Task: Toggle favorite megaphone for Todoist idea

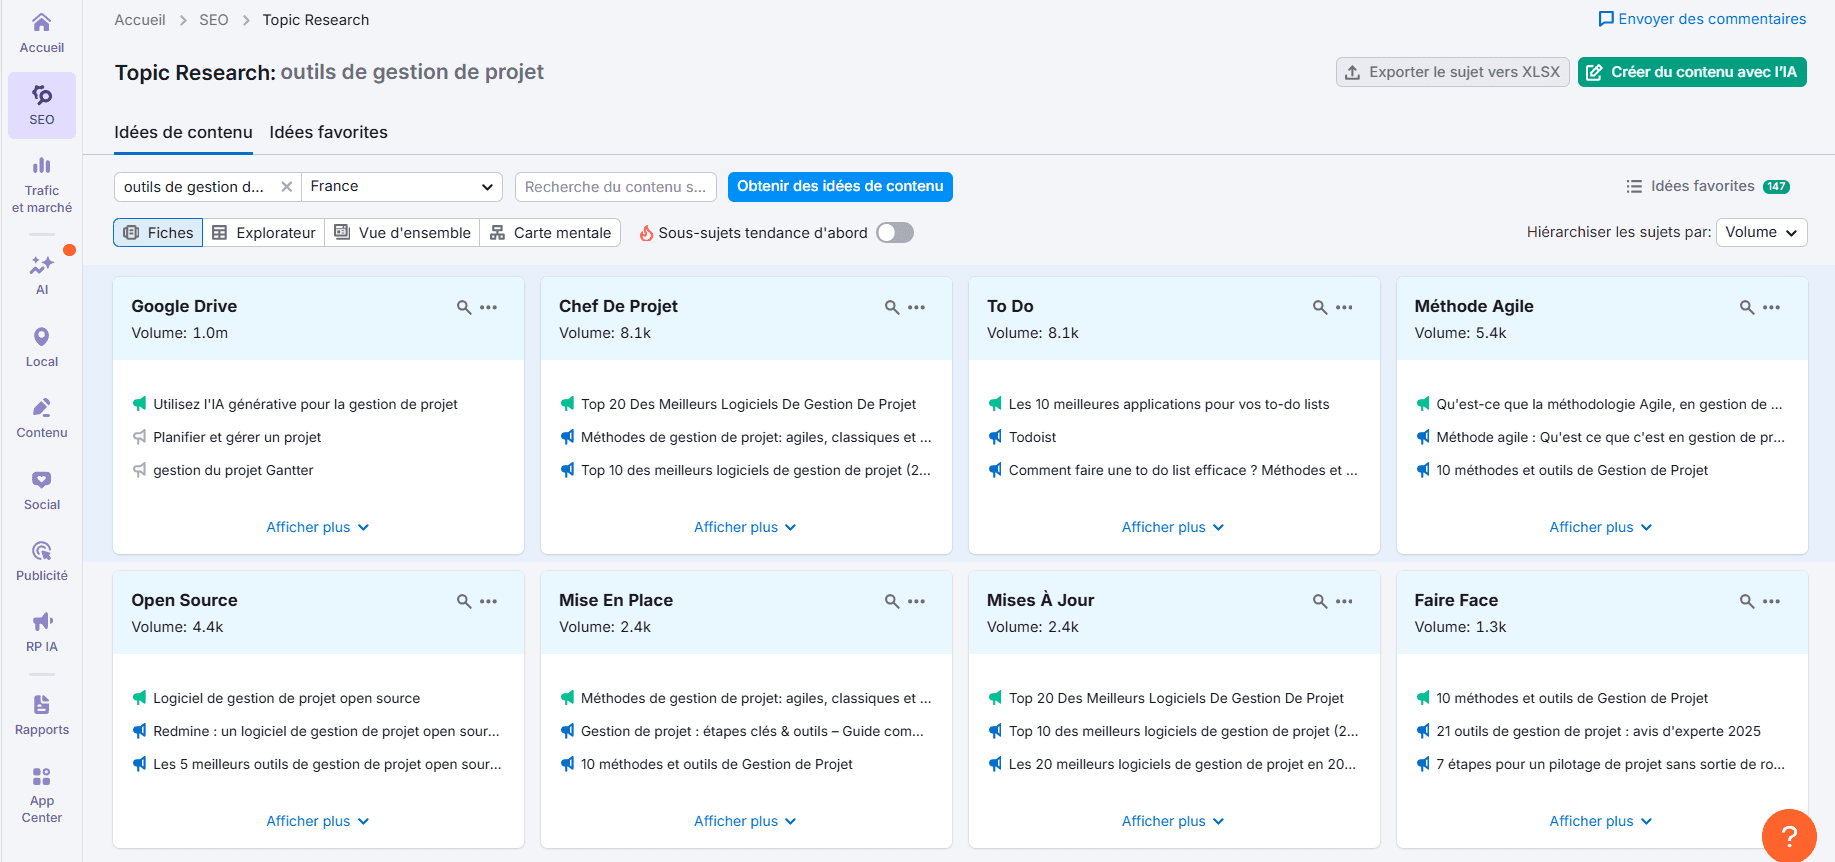Action: 995,437
